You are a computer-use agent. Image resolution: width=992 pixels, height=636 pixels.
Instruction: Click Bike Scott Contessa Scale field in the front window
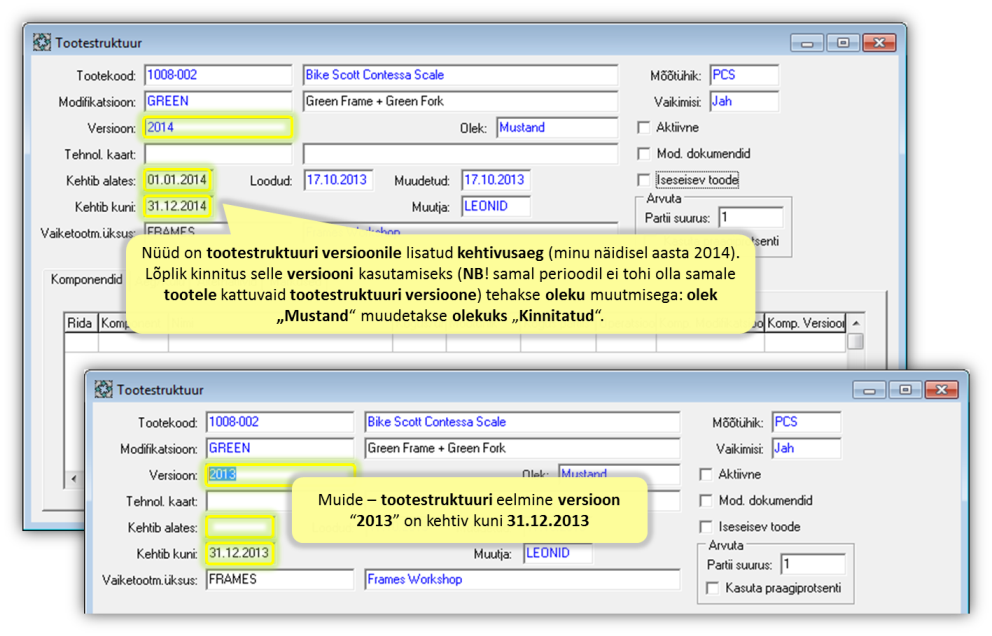(x=523, y=422)
